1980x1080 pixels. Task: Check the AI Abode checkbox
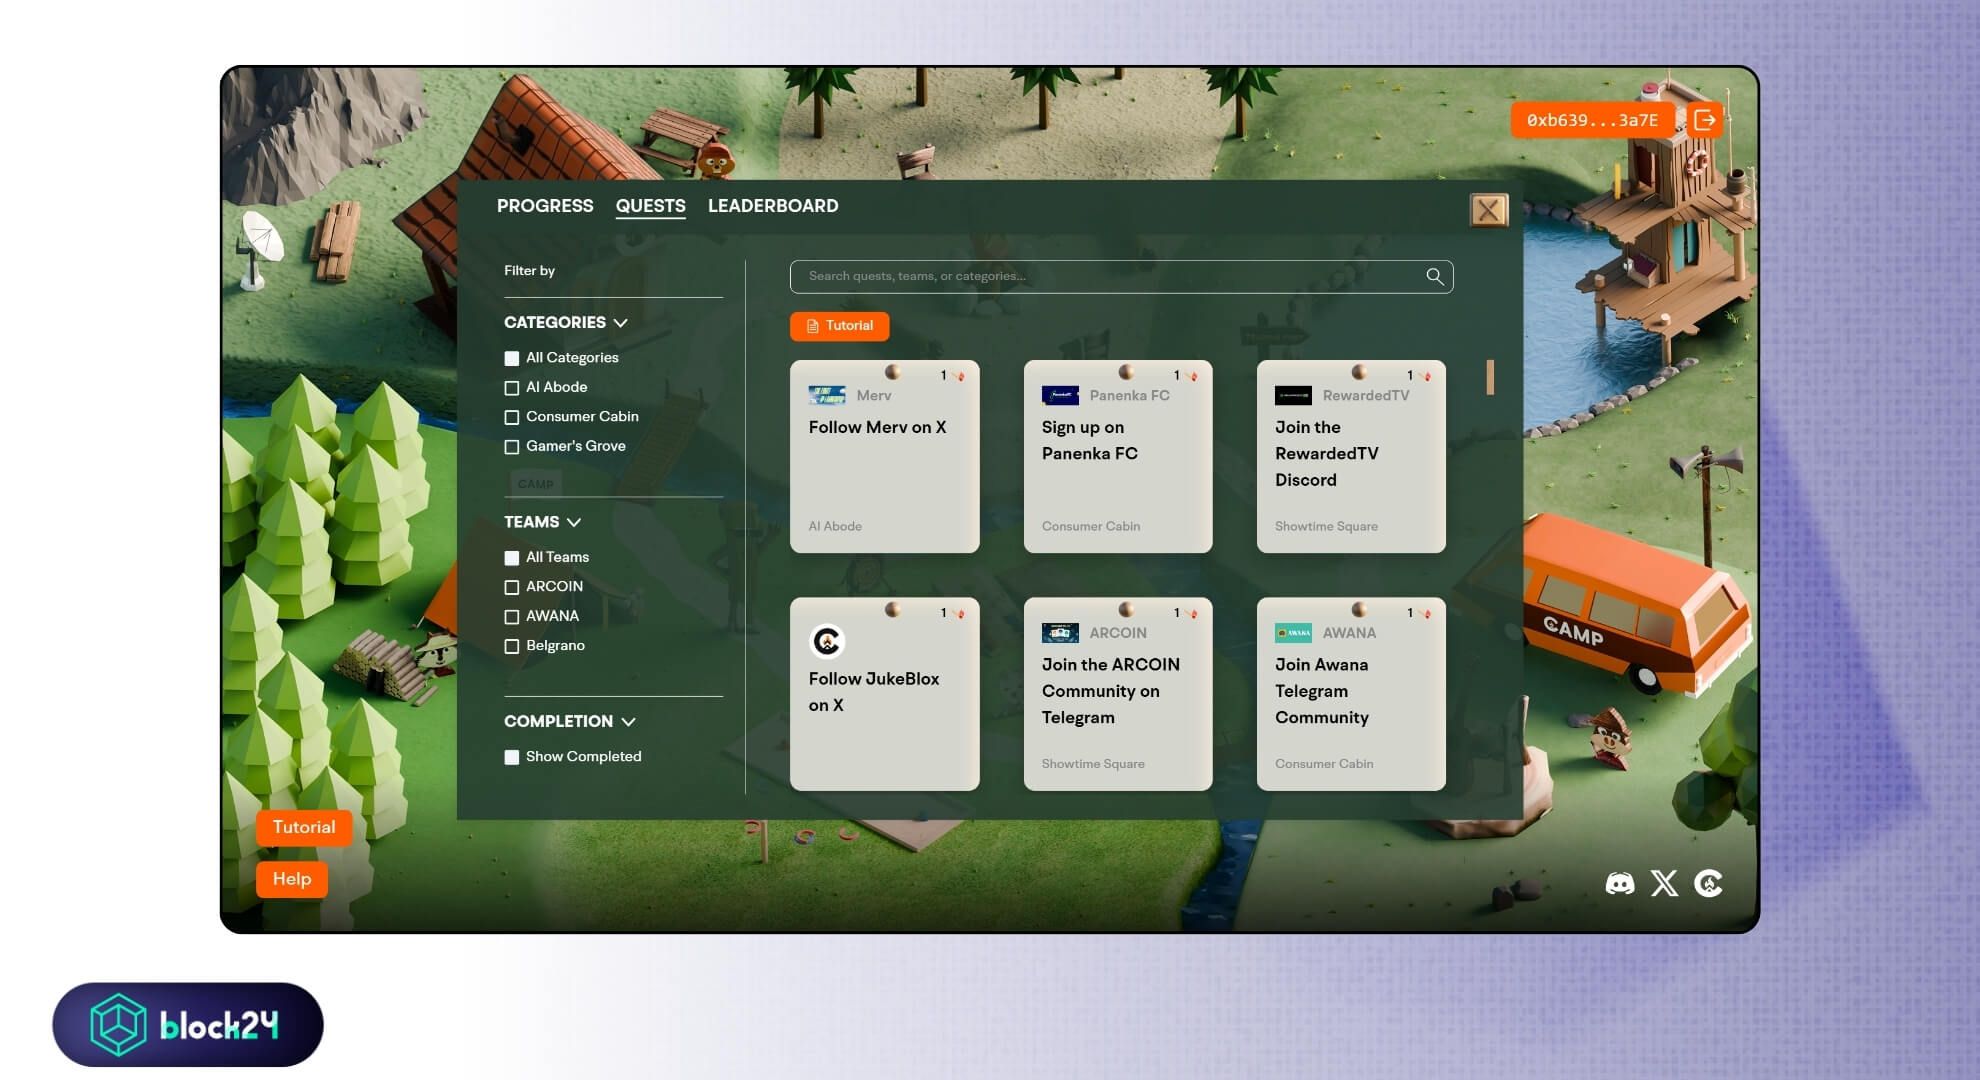click(512, 388)
